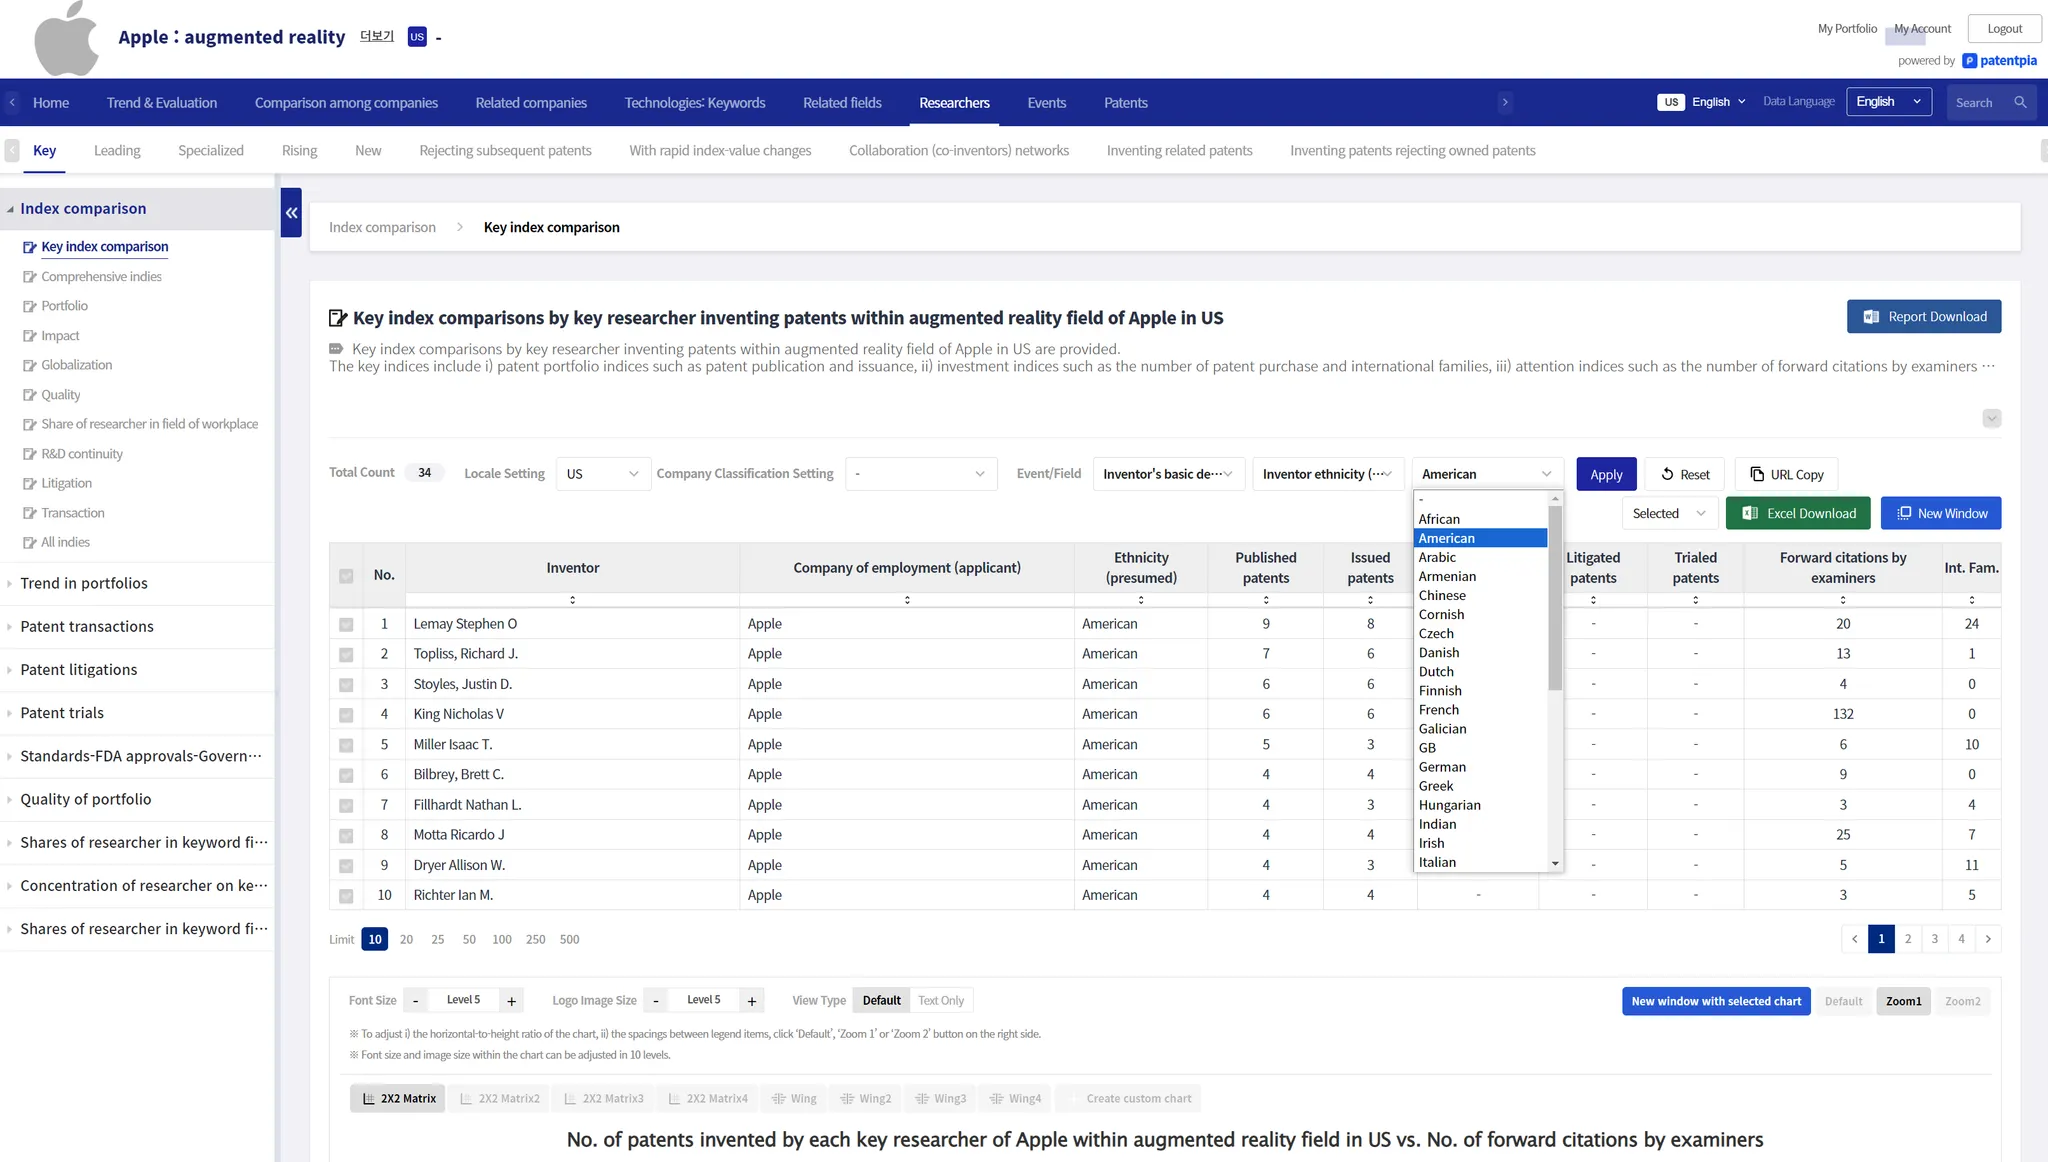
Task: Click Report Download button
Action: click(1923, 317)
